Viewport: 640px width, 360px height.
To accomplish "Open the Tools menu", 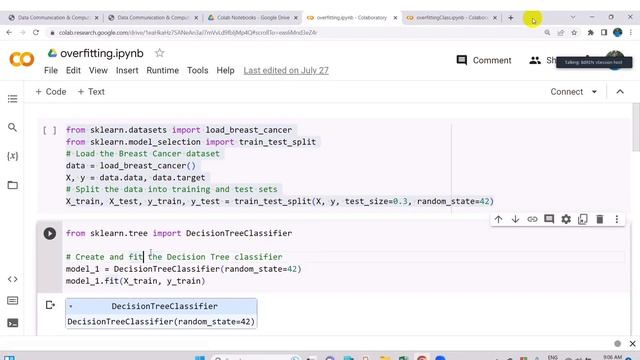I will pyautogui.click(x=198, y=70).
